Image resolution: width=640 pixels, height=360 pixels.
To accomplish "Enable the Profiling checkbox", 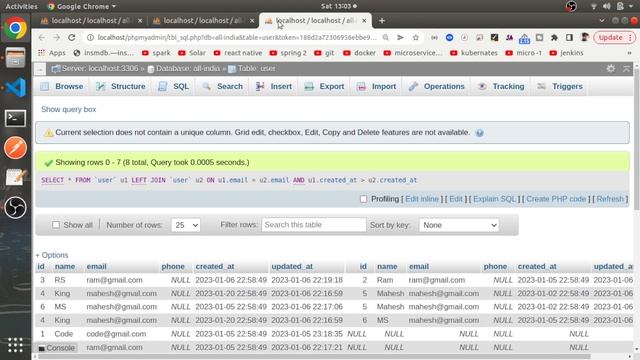I will (363, 199).
